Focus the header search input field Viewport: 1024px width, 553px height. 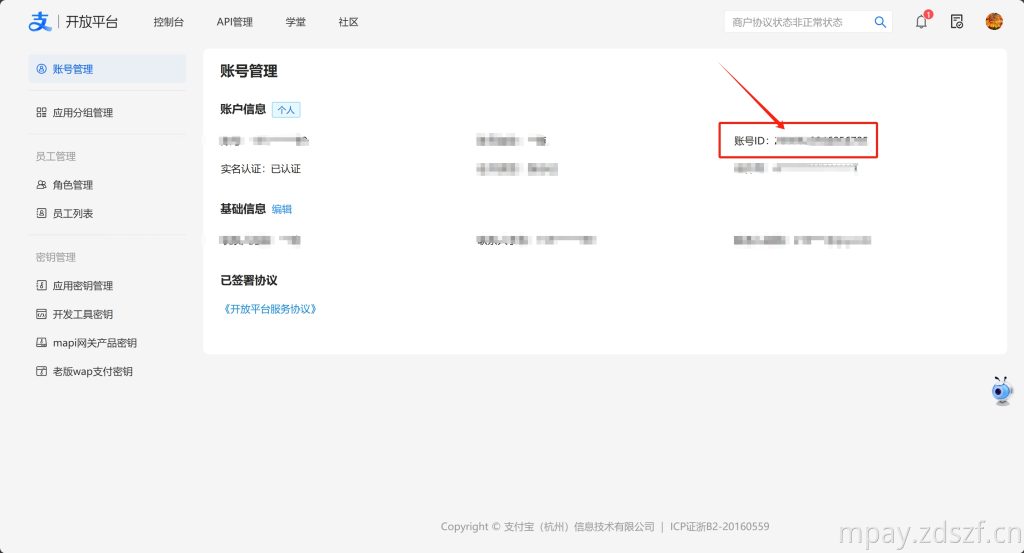pyautogui.click(x=795, y=22)
